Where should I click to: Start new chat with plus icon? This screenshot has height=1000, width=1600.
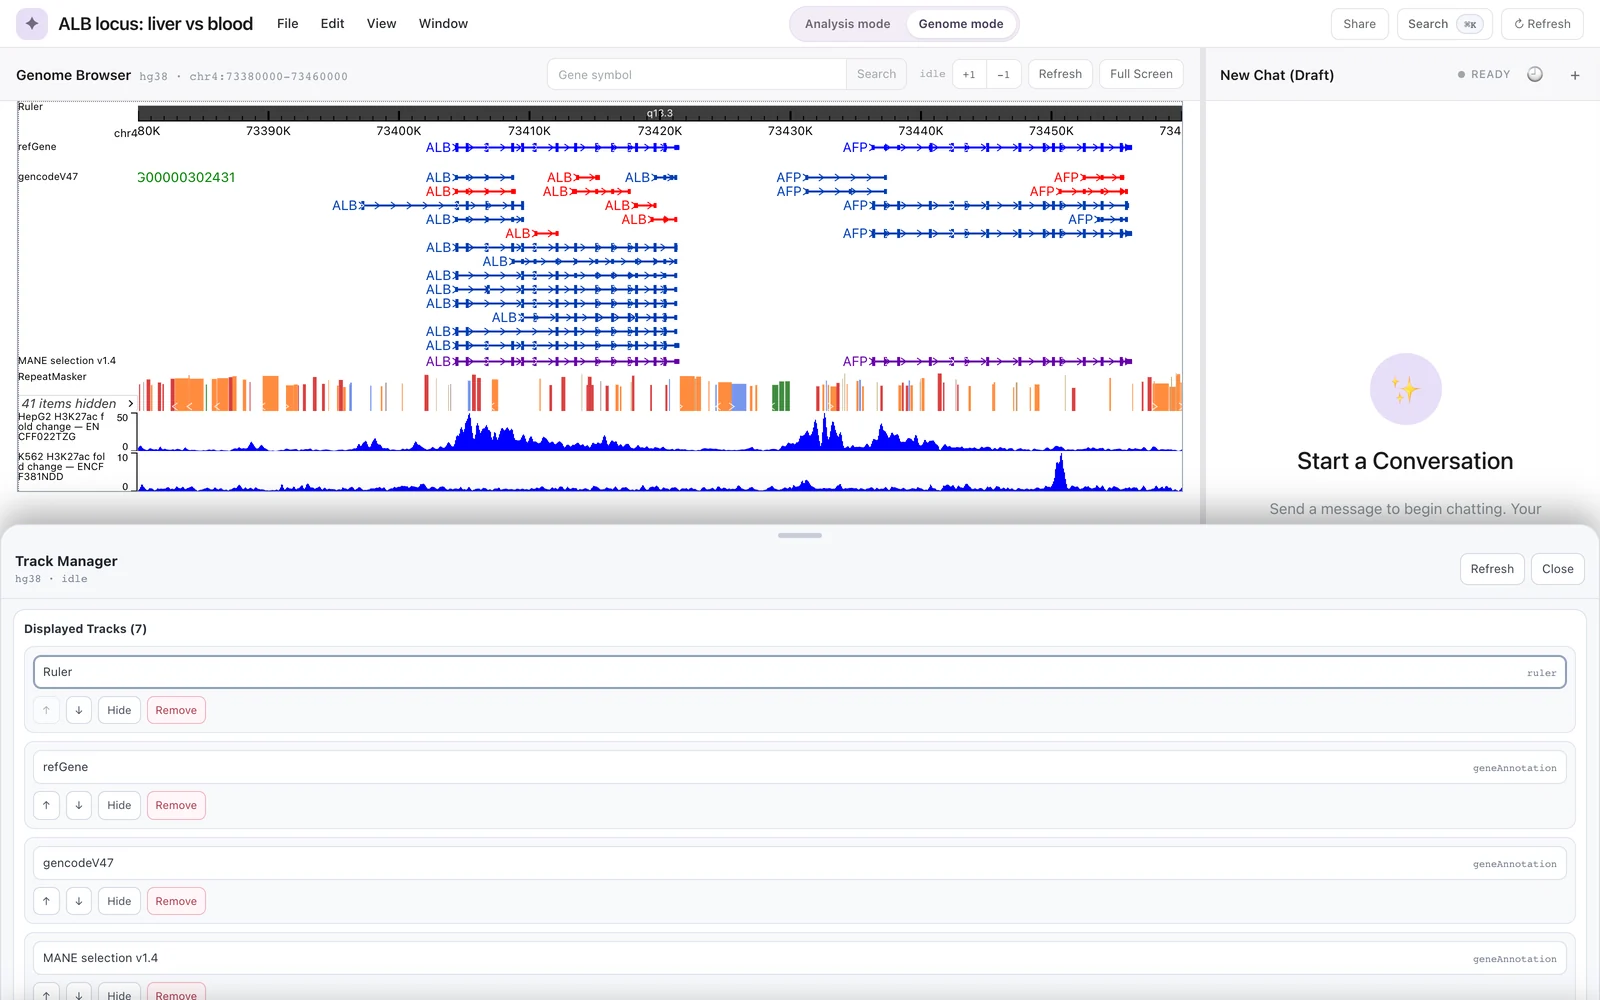(x=1575, y=75)
